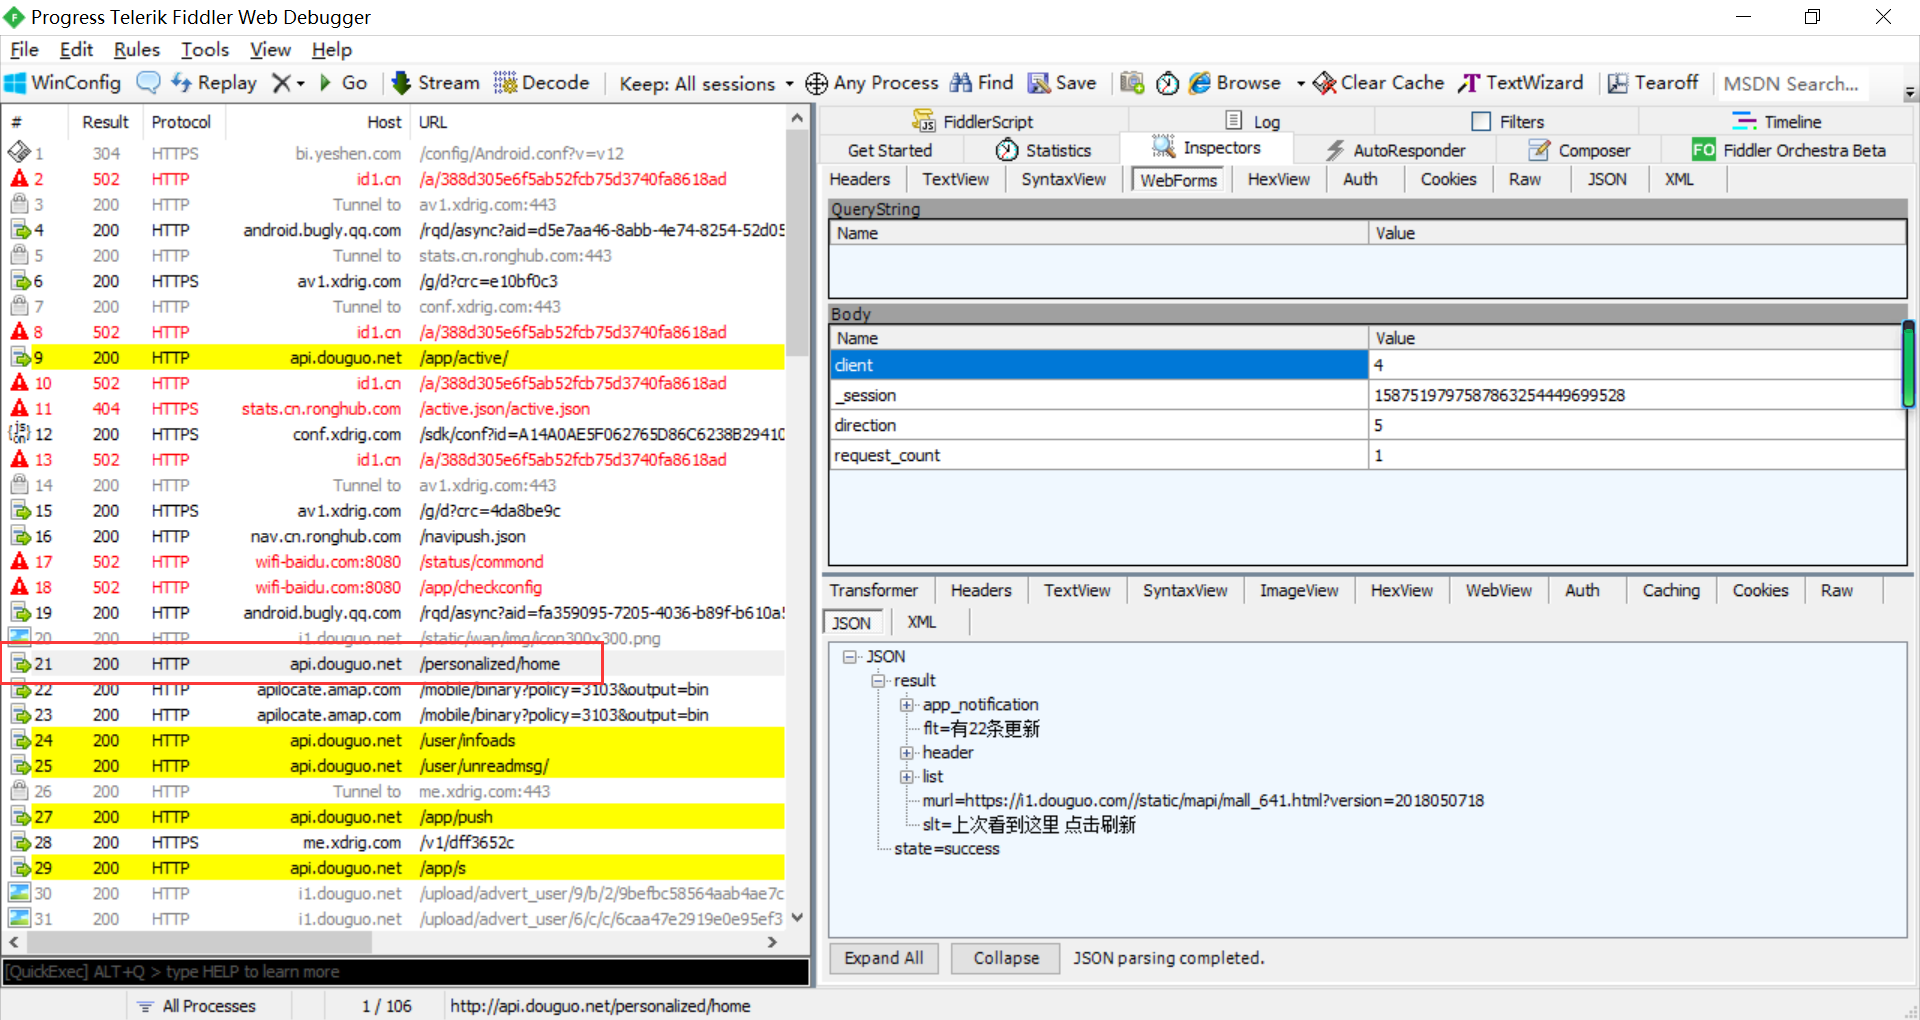Image resolution: width=1920 pixels, height=1020 pixels.
Task: Select the state=success JSON node
Action: coord(946,849)
